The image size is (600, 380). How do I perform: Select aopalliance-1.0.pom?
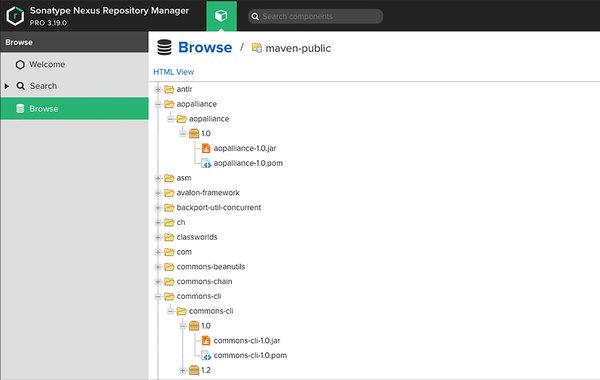tap(248, 163)
